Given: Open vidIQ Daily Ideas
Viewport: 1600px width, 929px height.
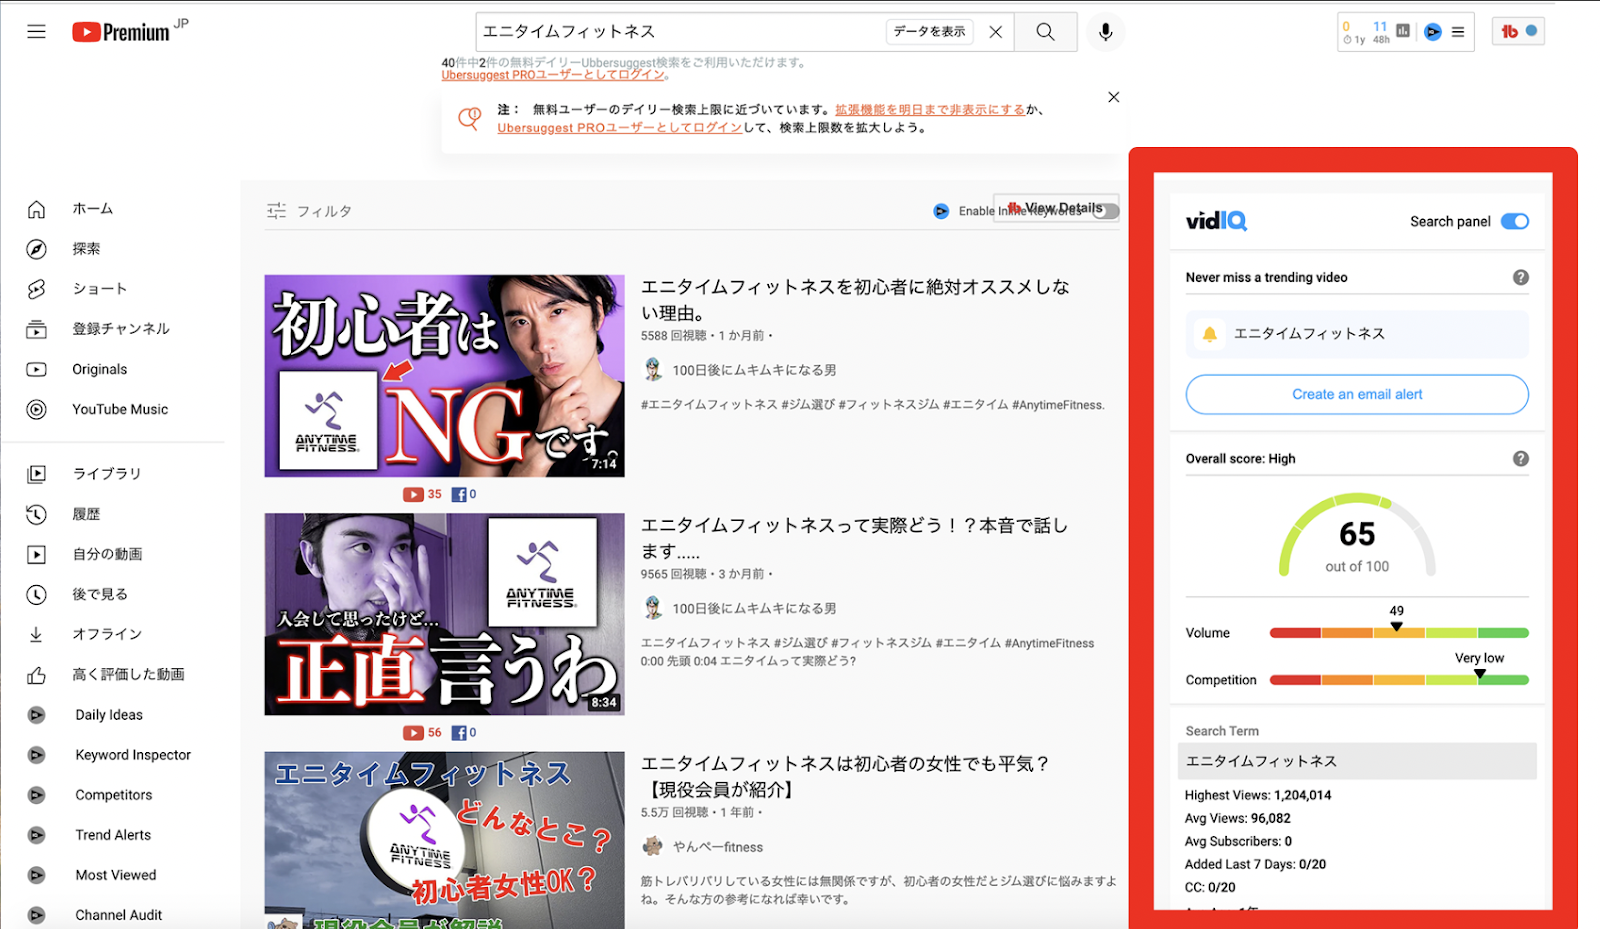Looking at the screenshot, I should (109, 715).
